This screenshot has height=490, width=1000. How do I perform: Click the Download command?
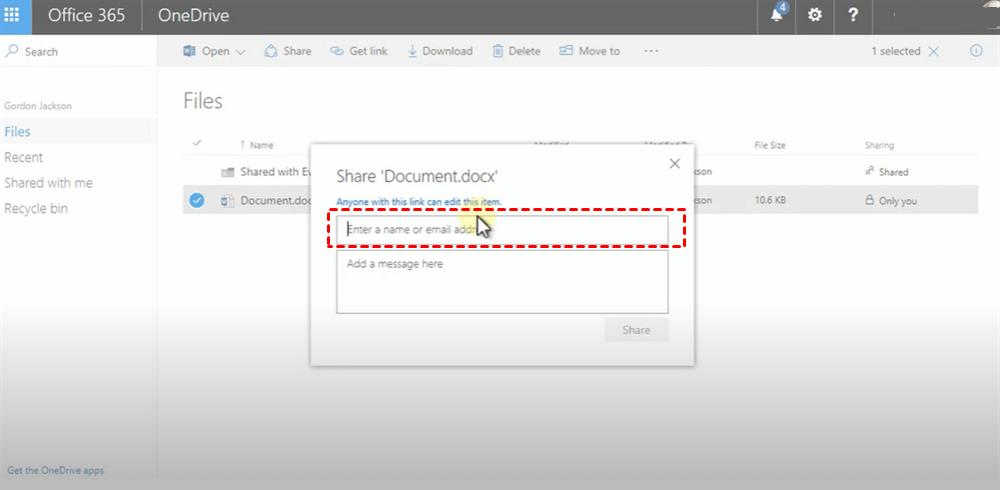point(440,51)
